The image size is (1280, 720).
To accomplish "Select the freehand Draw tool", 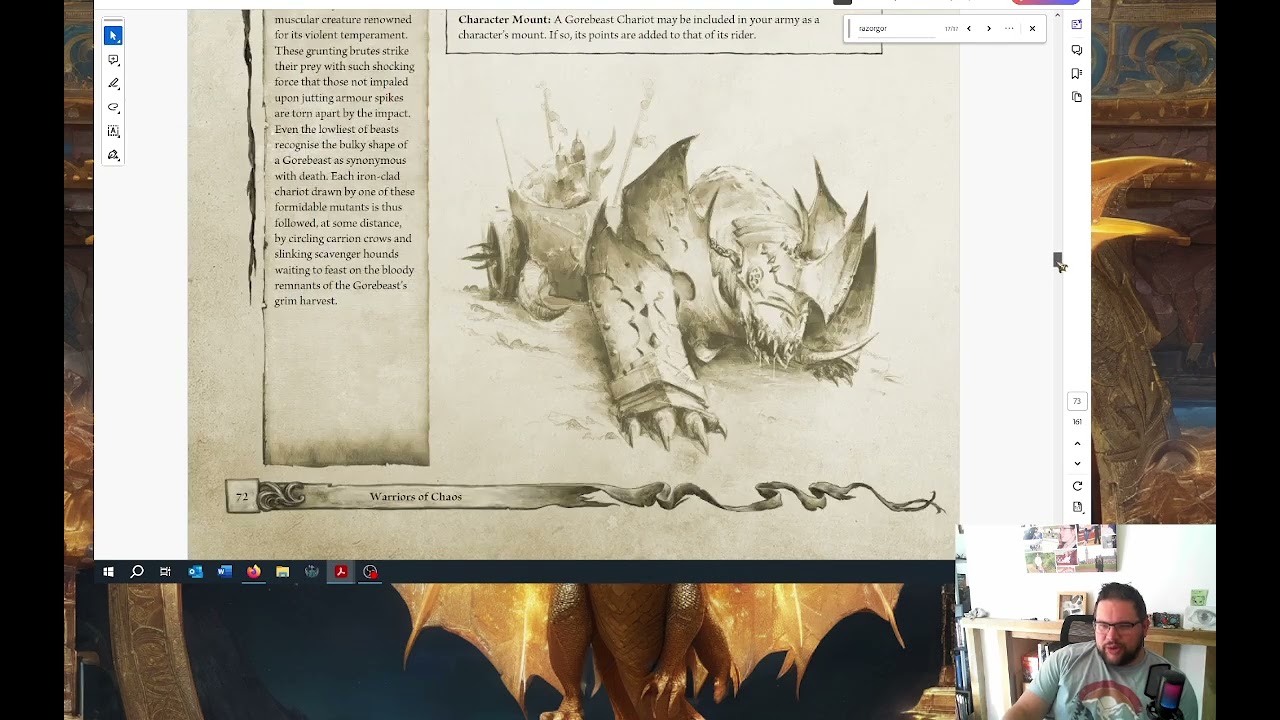I will pyautogui.click(x=113, y=108).
